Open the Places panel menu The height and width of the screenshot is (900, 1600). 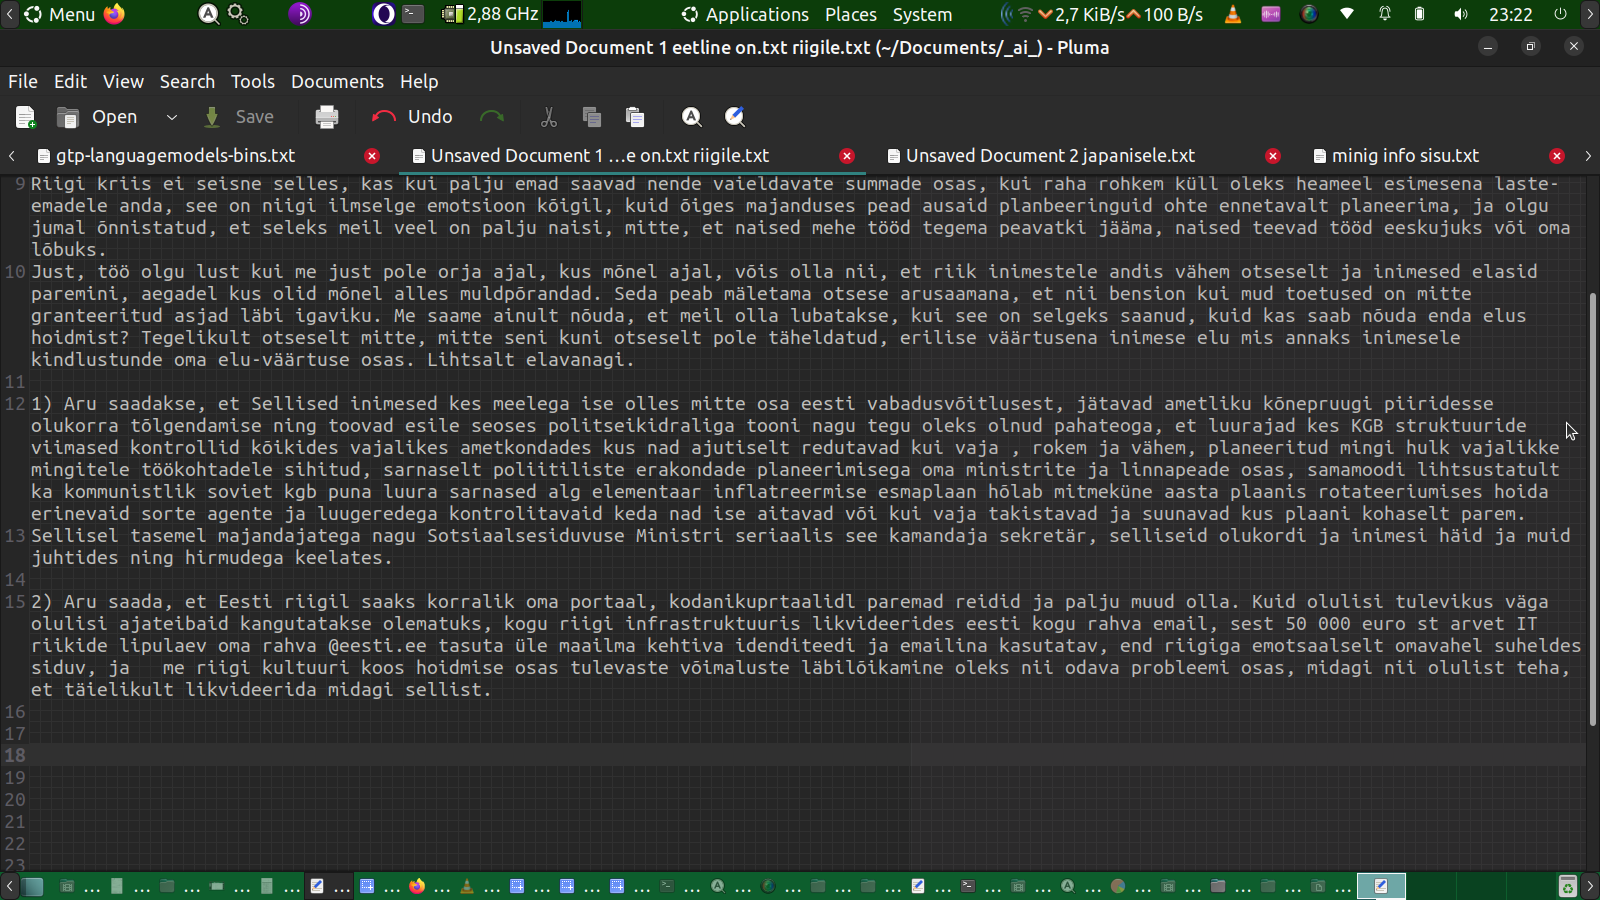click(851, 14)
